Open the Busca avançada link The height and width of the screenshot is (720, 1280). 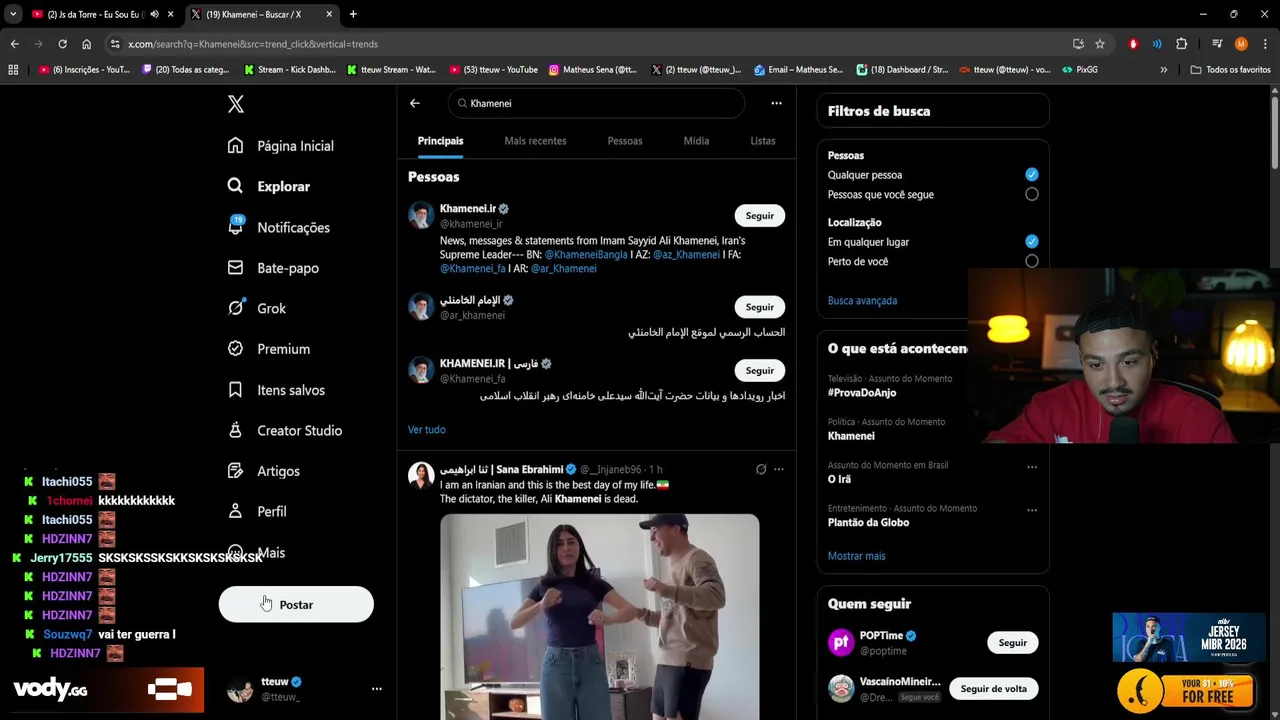(x=862, y=301)
